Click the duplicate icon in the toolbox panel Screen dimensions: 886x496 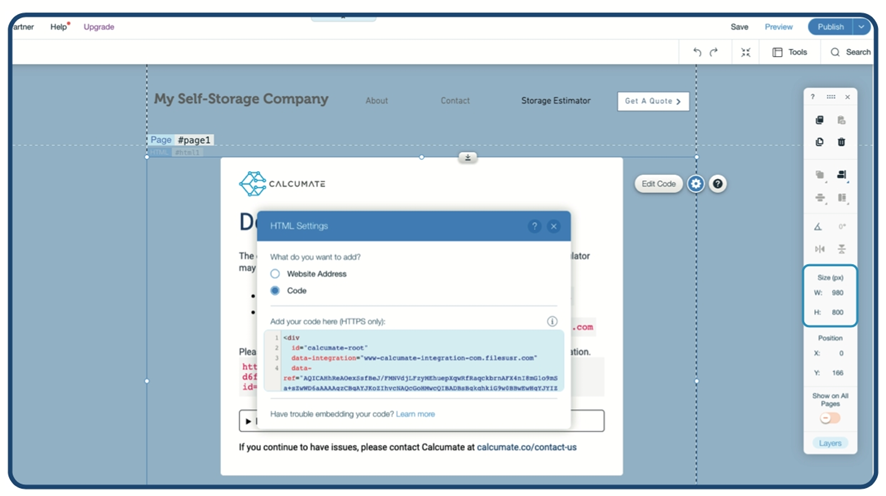click(820, 142)
